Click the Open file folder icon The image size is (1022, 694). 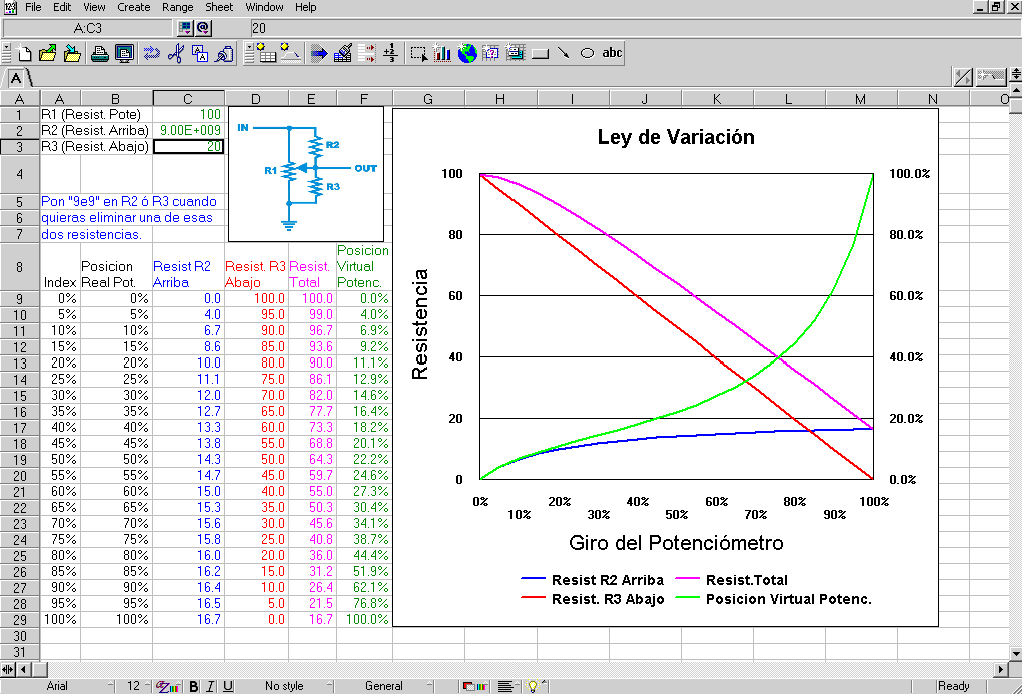[48, 53]
